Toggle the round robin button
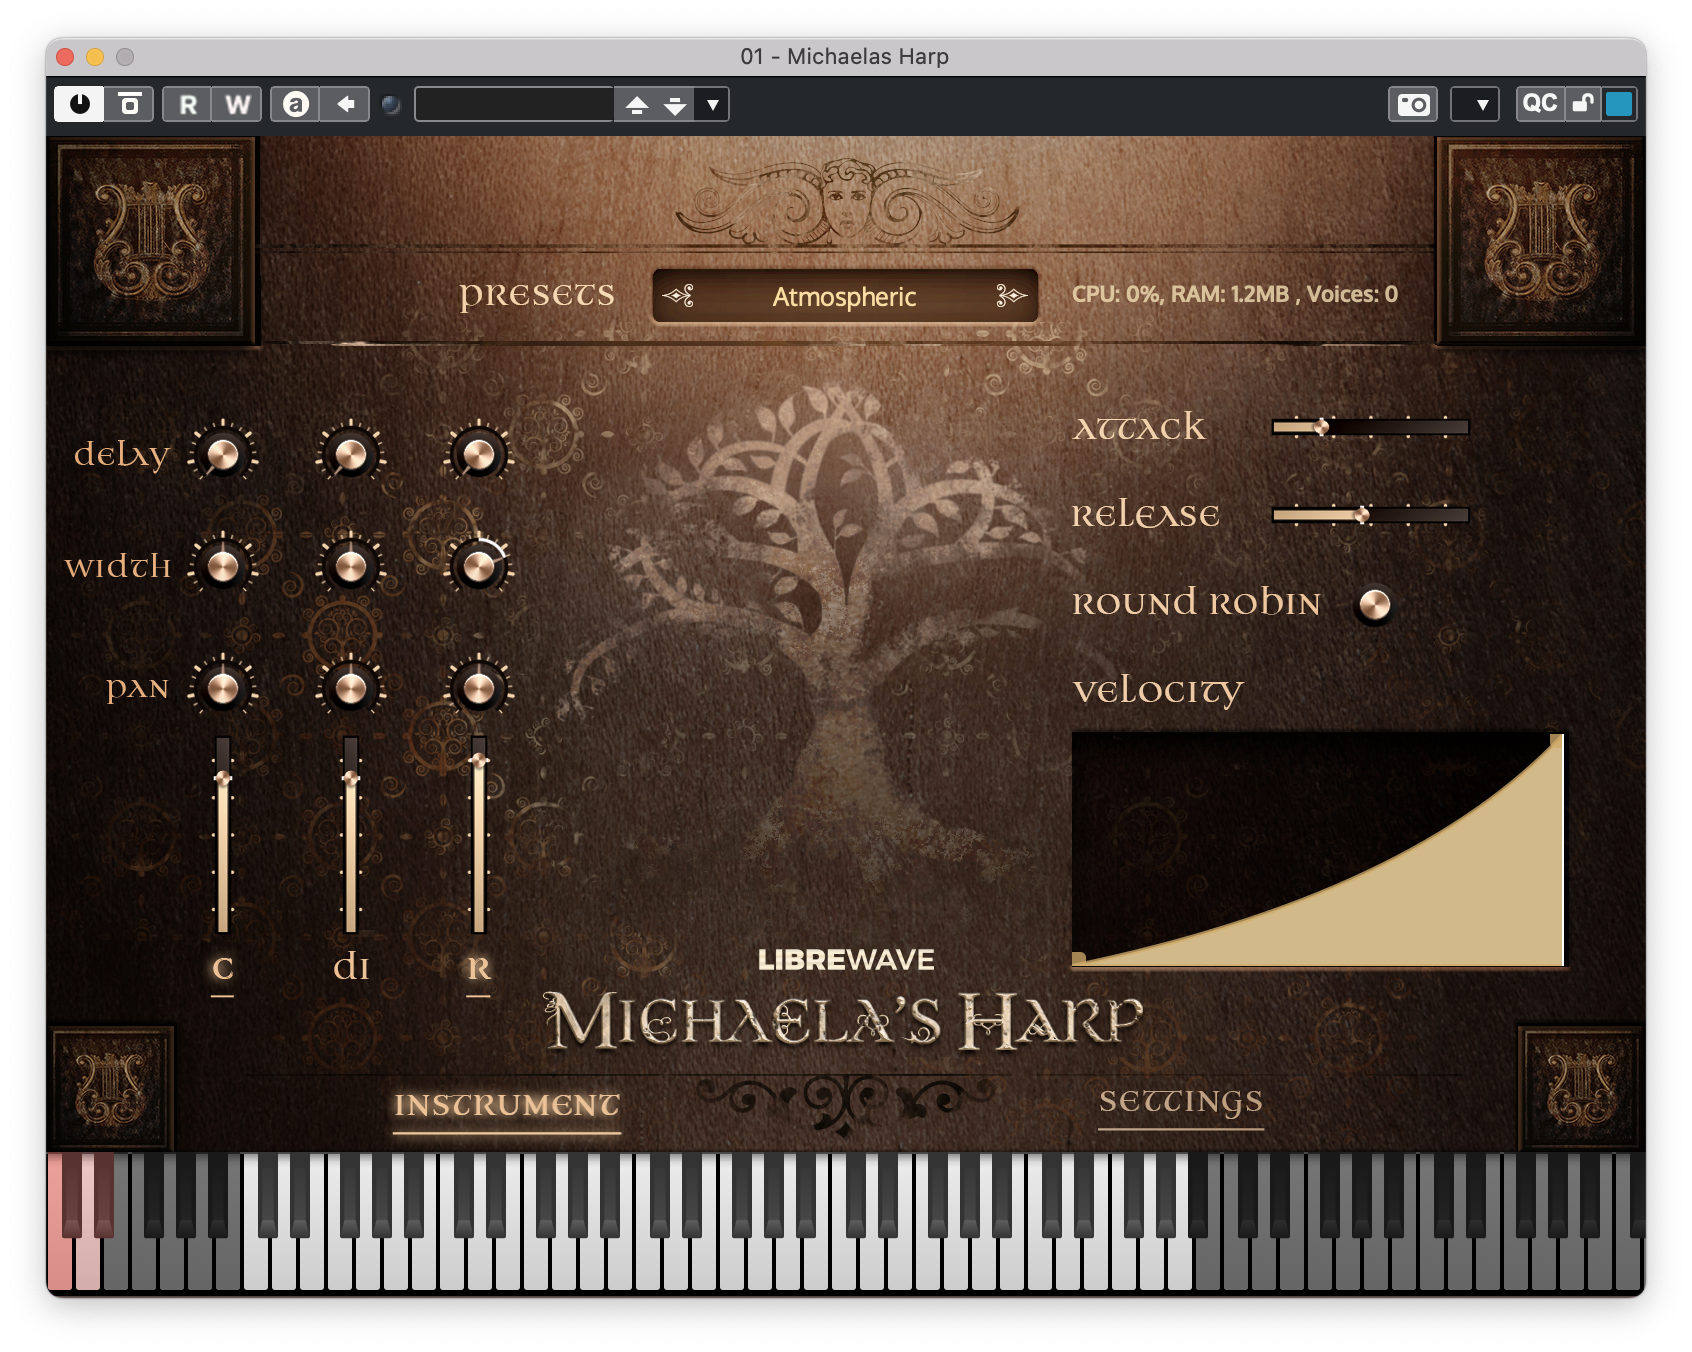The image size is (1692, 1352). (1375, 604)
